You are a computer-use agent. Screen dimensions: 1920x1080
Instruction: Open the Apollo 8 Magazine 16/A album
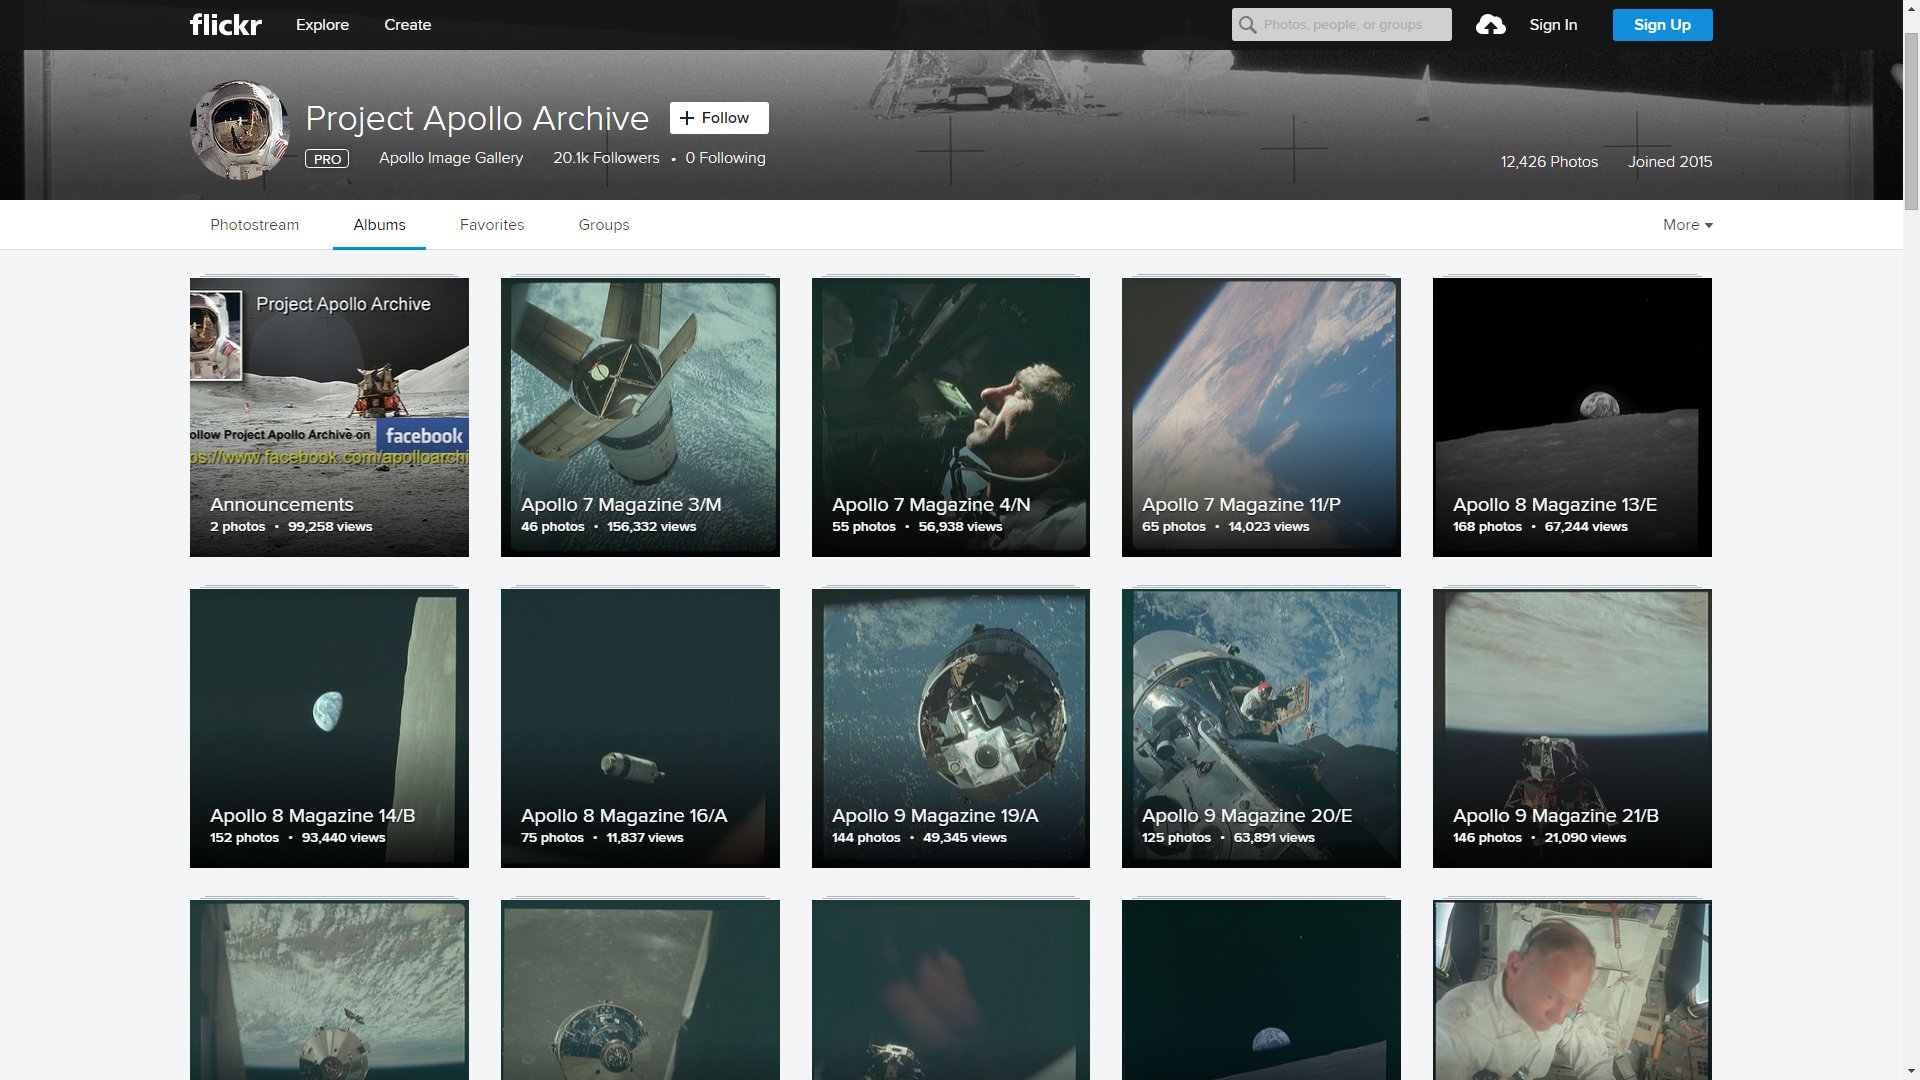tap(640, 728)
